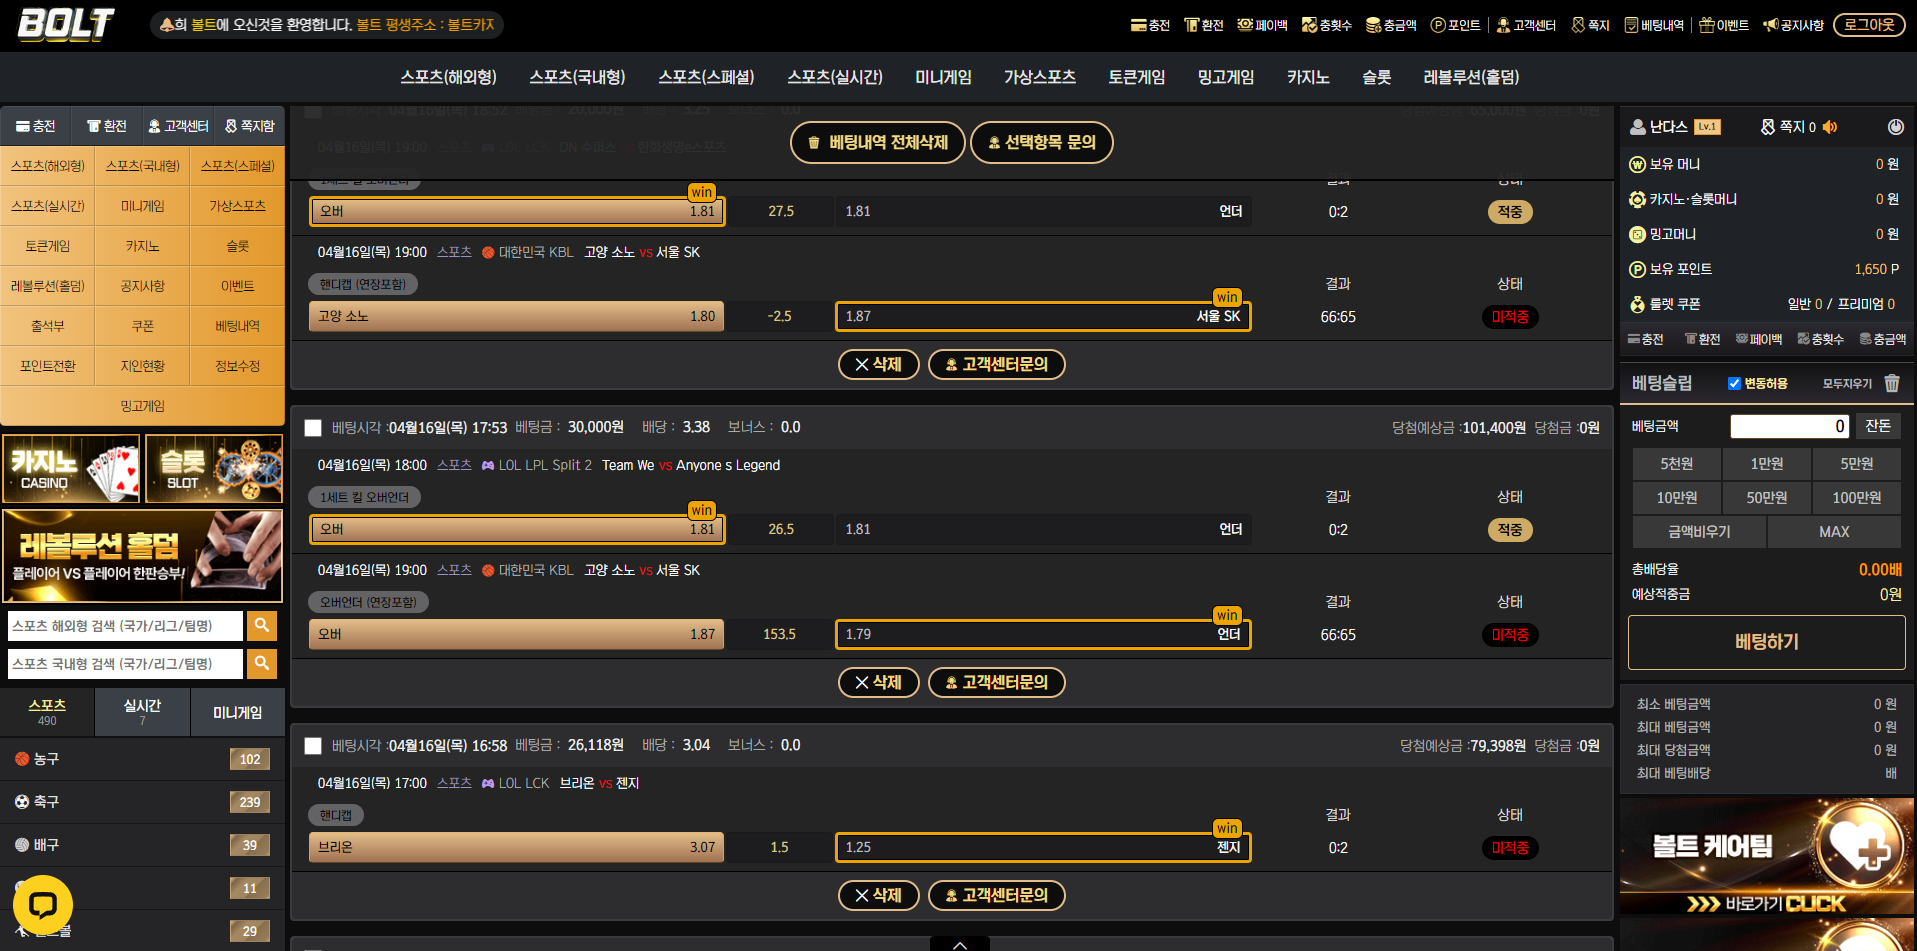1917x951 pixels.
Task: Click the 카지노 CASINO banner thumbnail
Action: point(71,468)
